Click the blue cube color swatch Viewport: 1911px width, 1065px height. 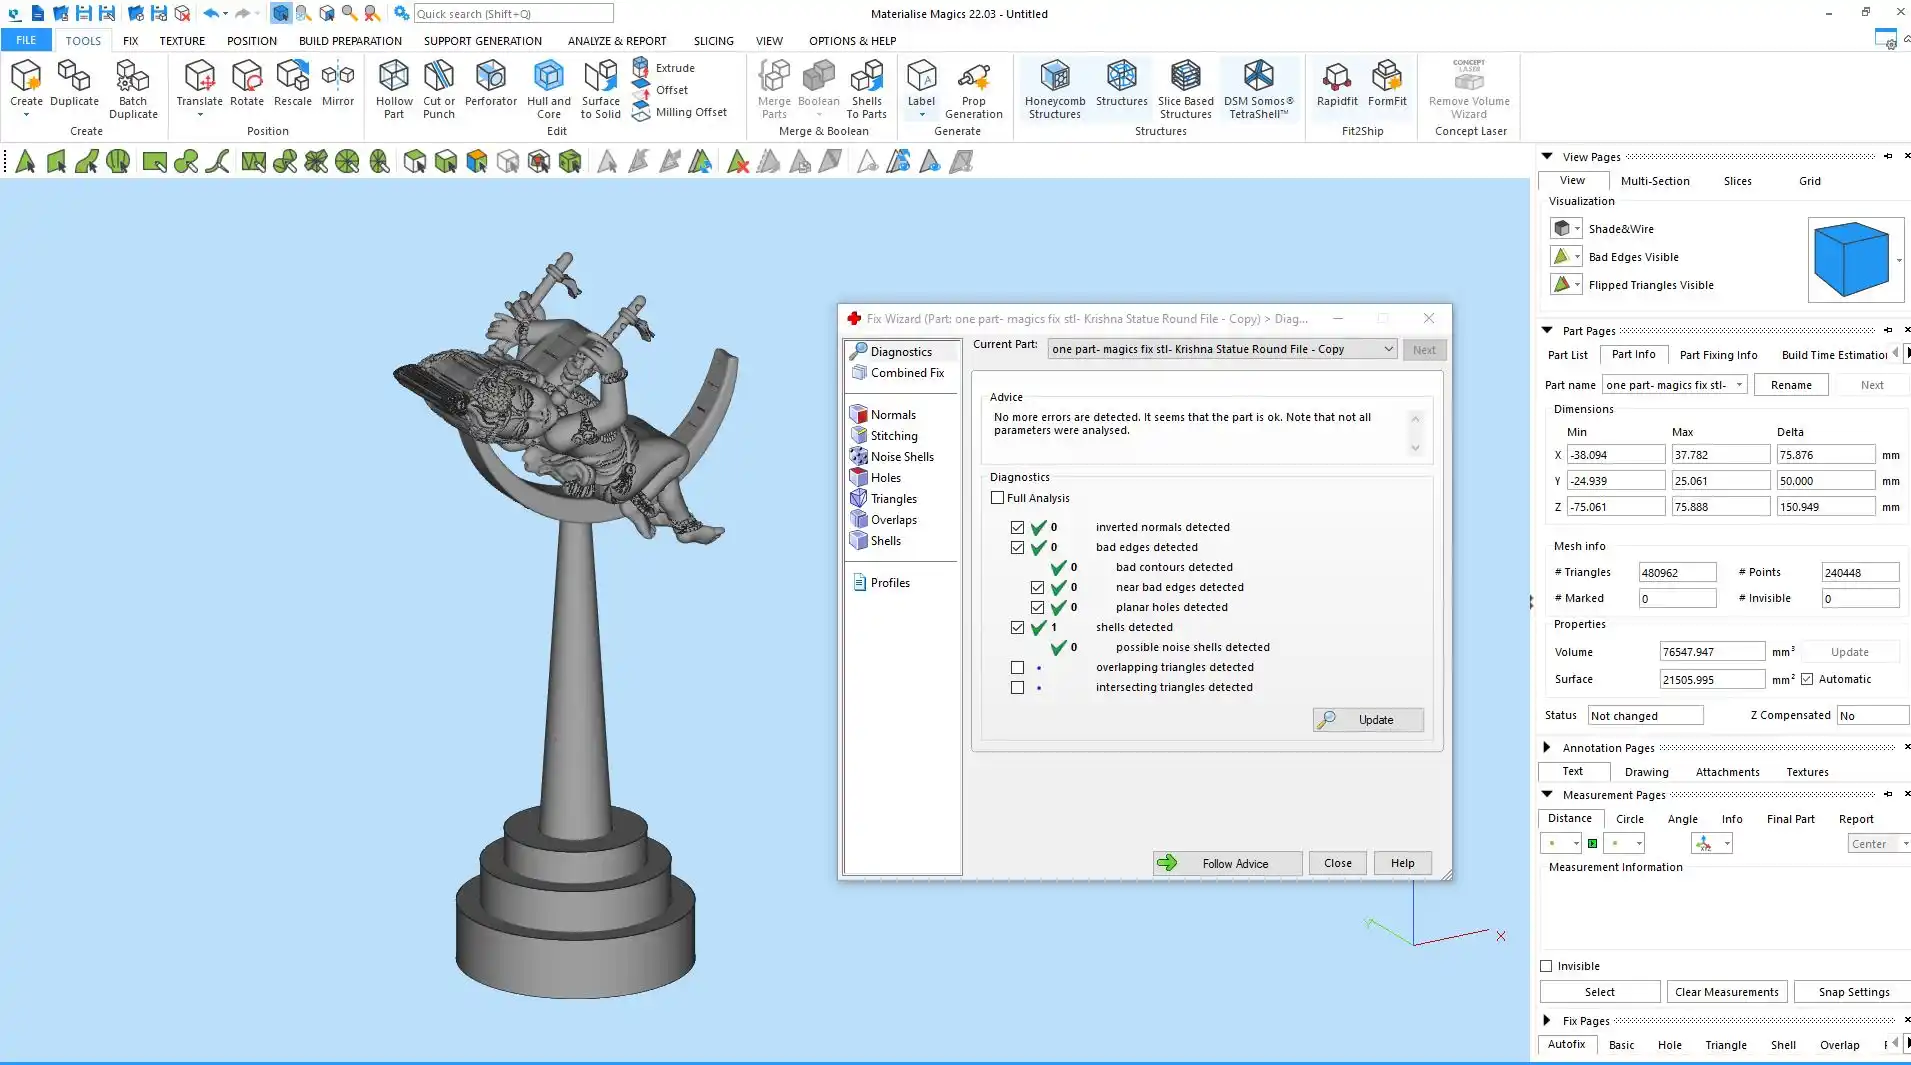coord(1850,259)
